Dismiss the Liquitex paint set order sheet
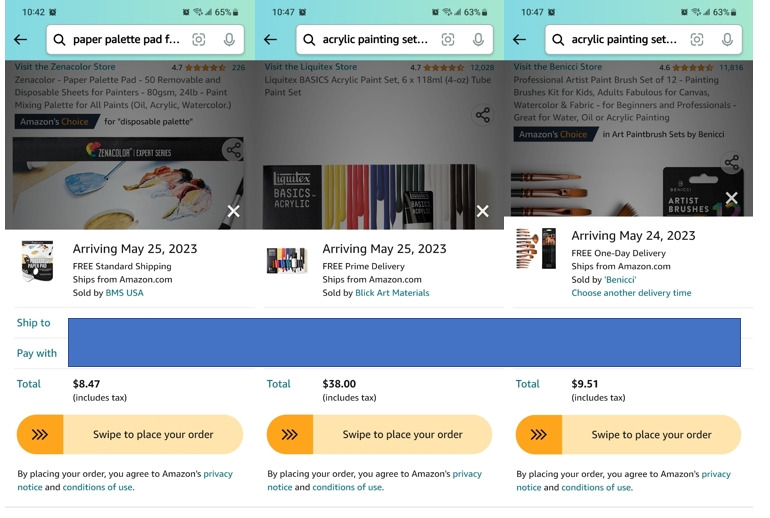 [483, 211]
